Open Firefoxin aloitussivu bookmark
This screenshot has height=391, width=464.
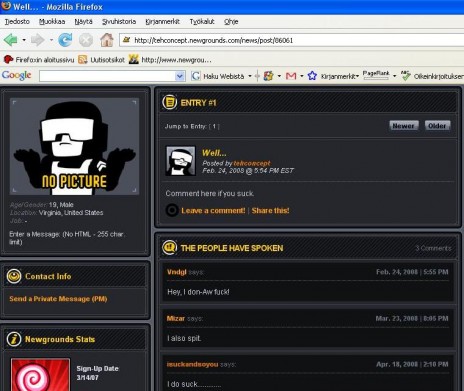point(39,60)
